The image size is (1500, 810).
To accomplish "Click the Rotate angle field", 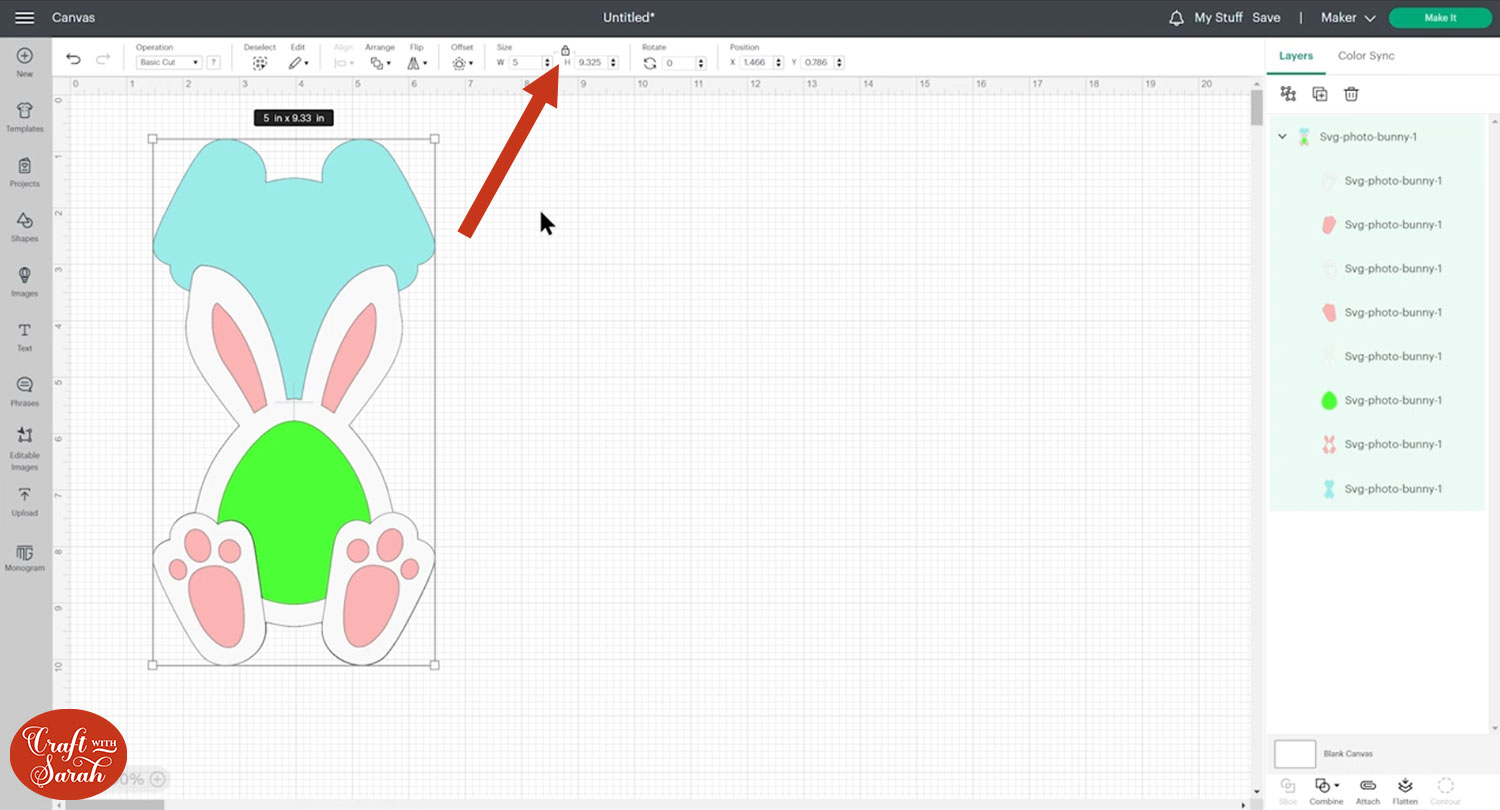I will click(x=679, y=63).
